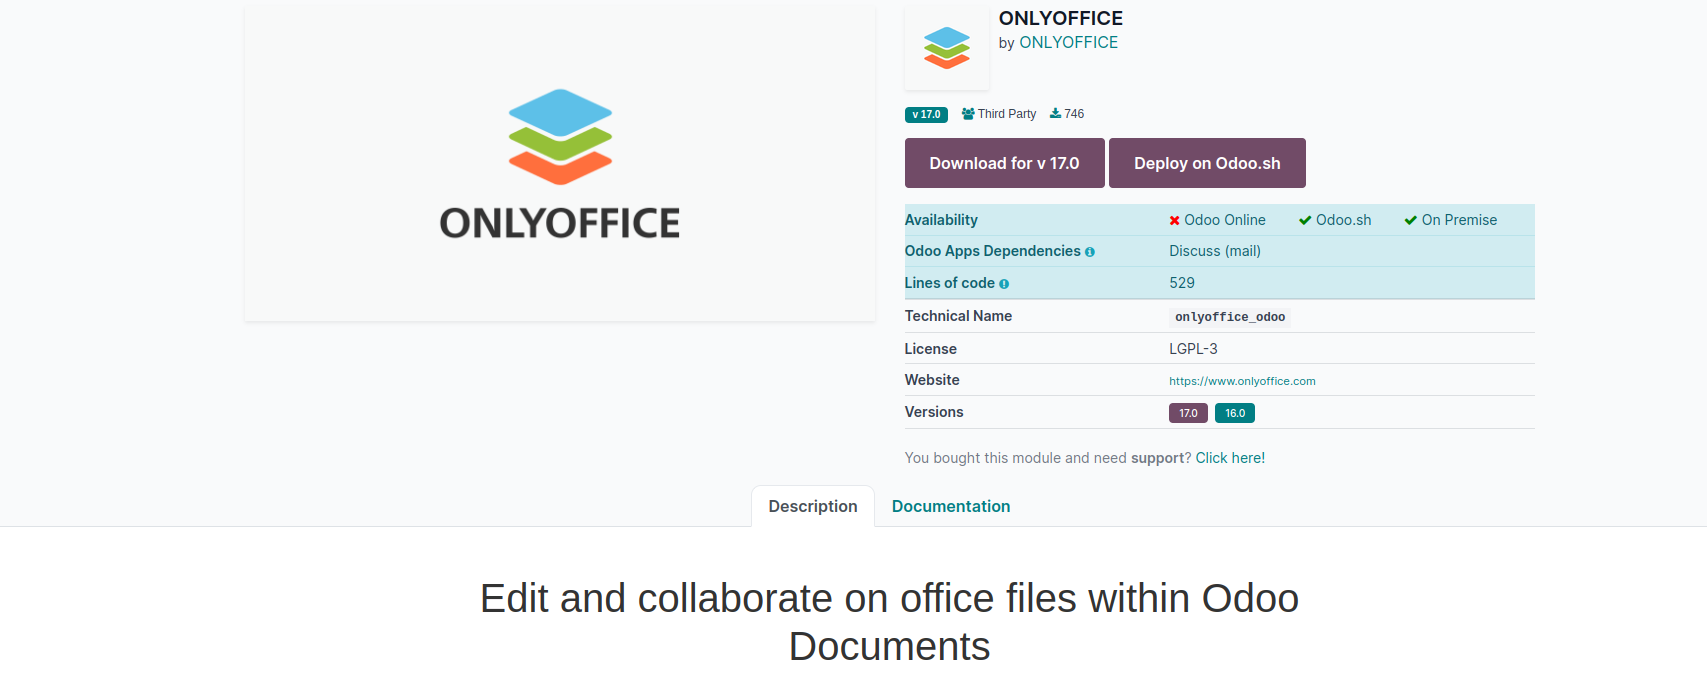The height and width of the screenshot is (691, 1707).
Task: Click the Availability row label
Action: [941, 220]
